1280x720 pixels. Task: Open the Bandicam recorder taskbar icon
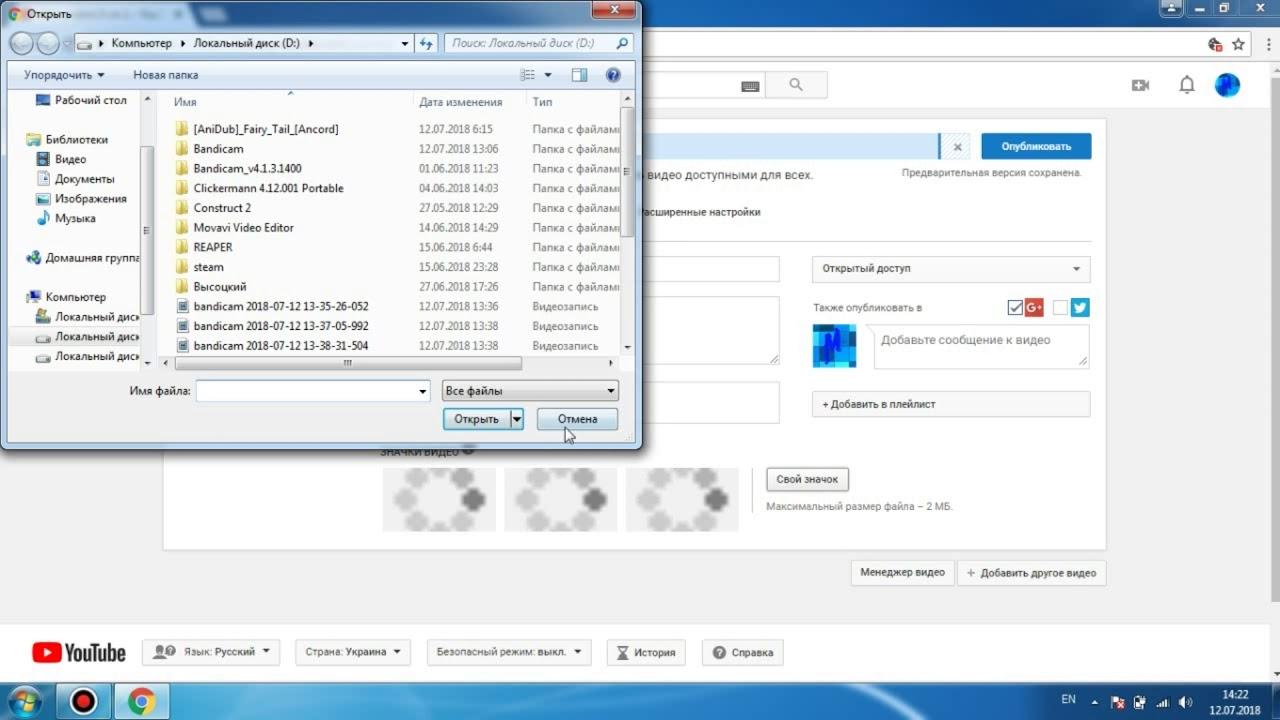(x=83, y=702)
